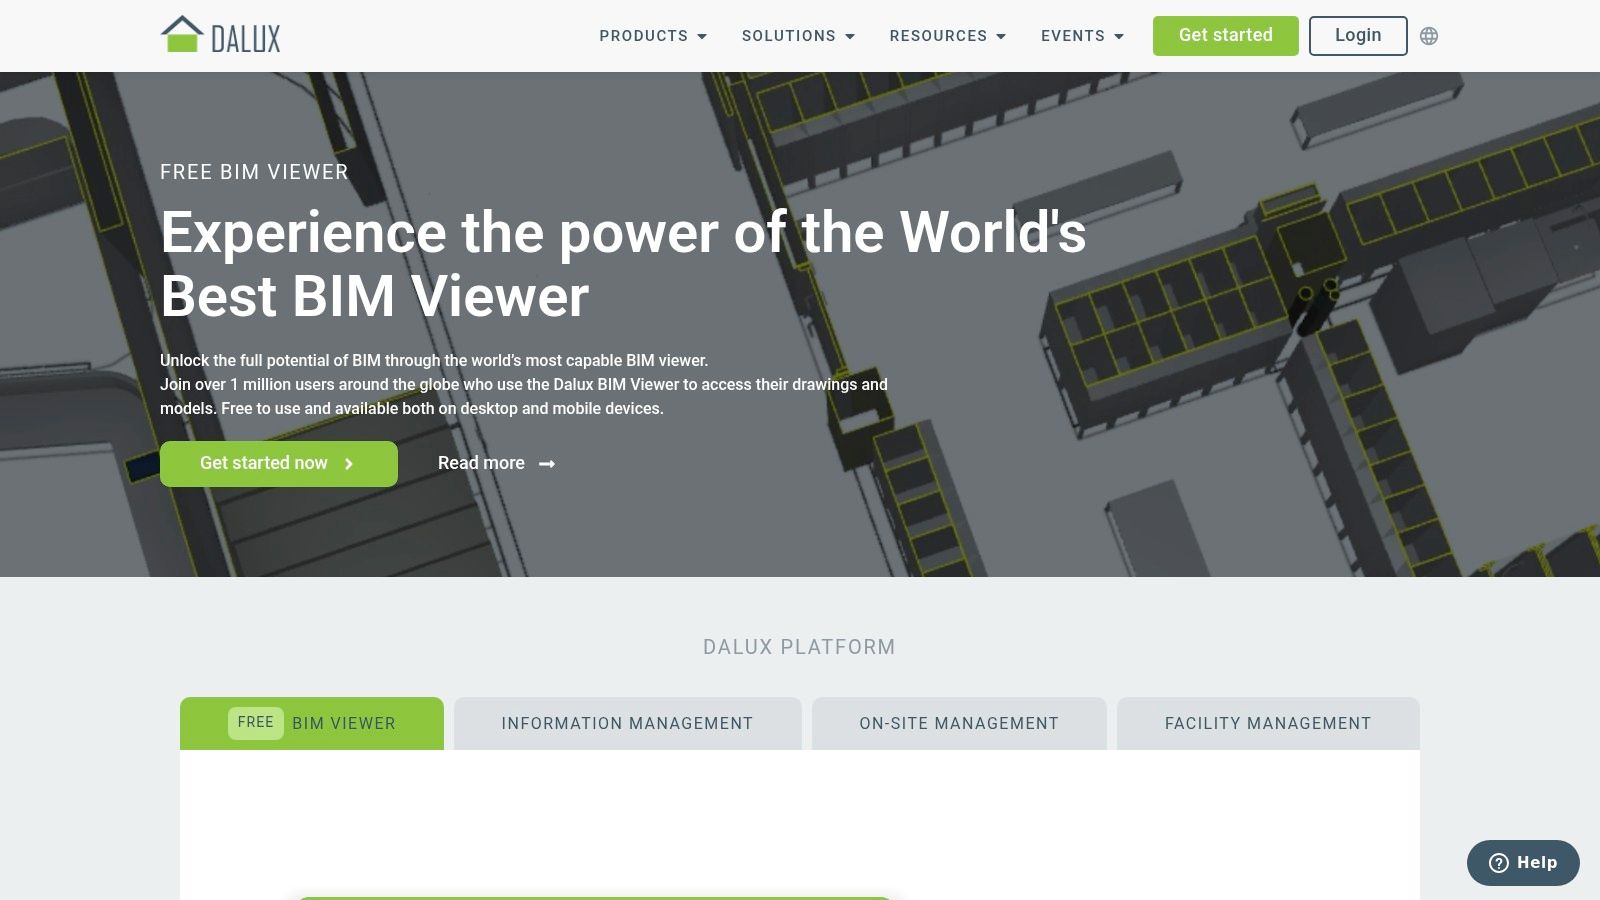Expand the Products dropdown menu

(x=653, y=36)
